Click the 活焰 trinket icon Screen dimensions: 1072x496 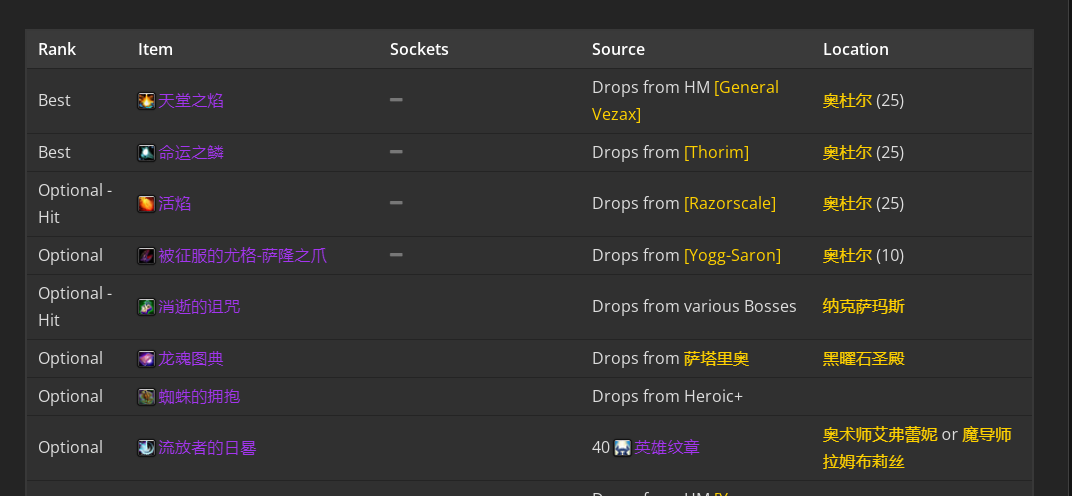(146, 204)
